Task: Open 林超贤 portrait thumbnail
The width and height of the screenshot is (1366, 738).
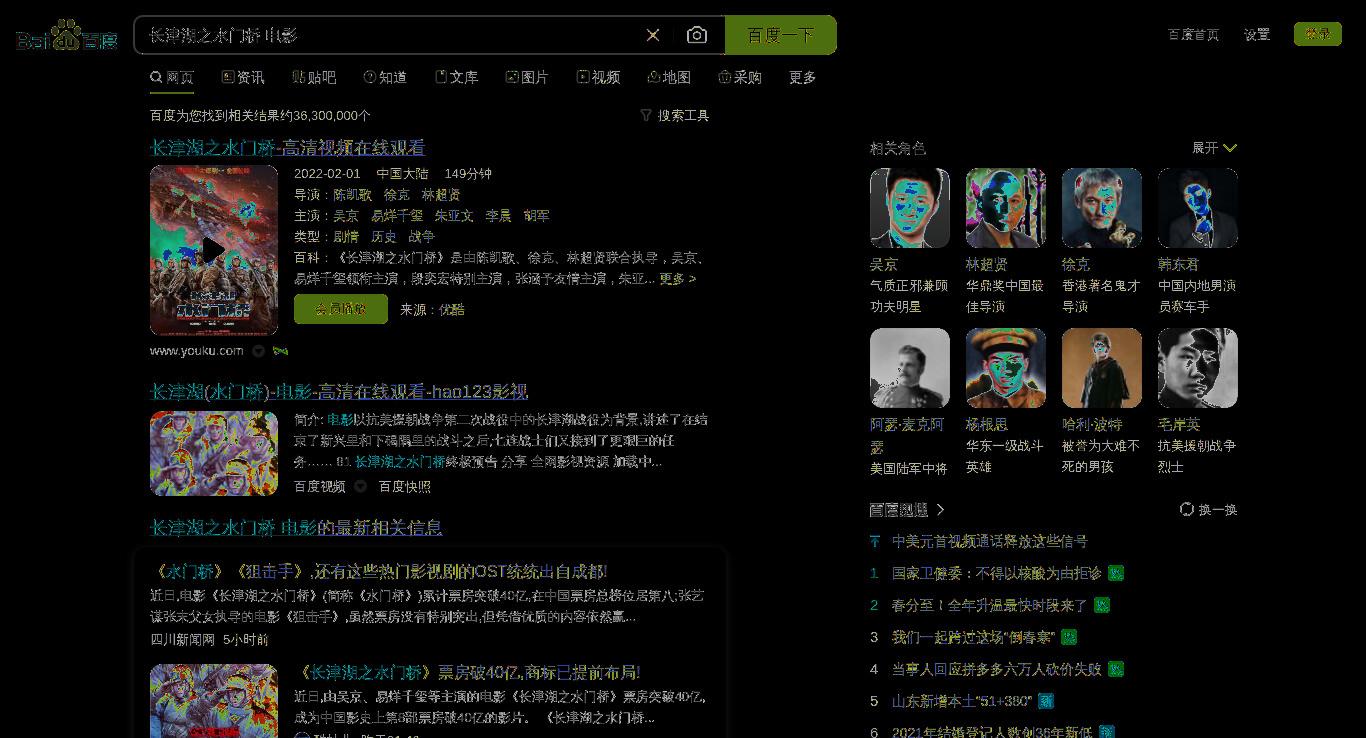Action: (x=1006, y=208)
